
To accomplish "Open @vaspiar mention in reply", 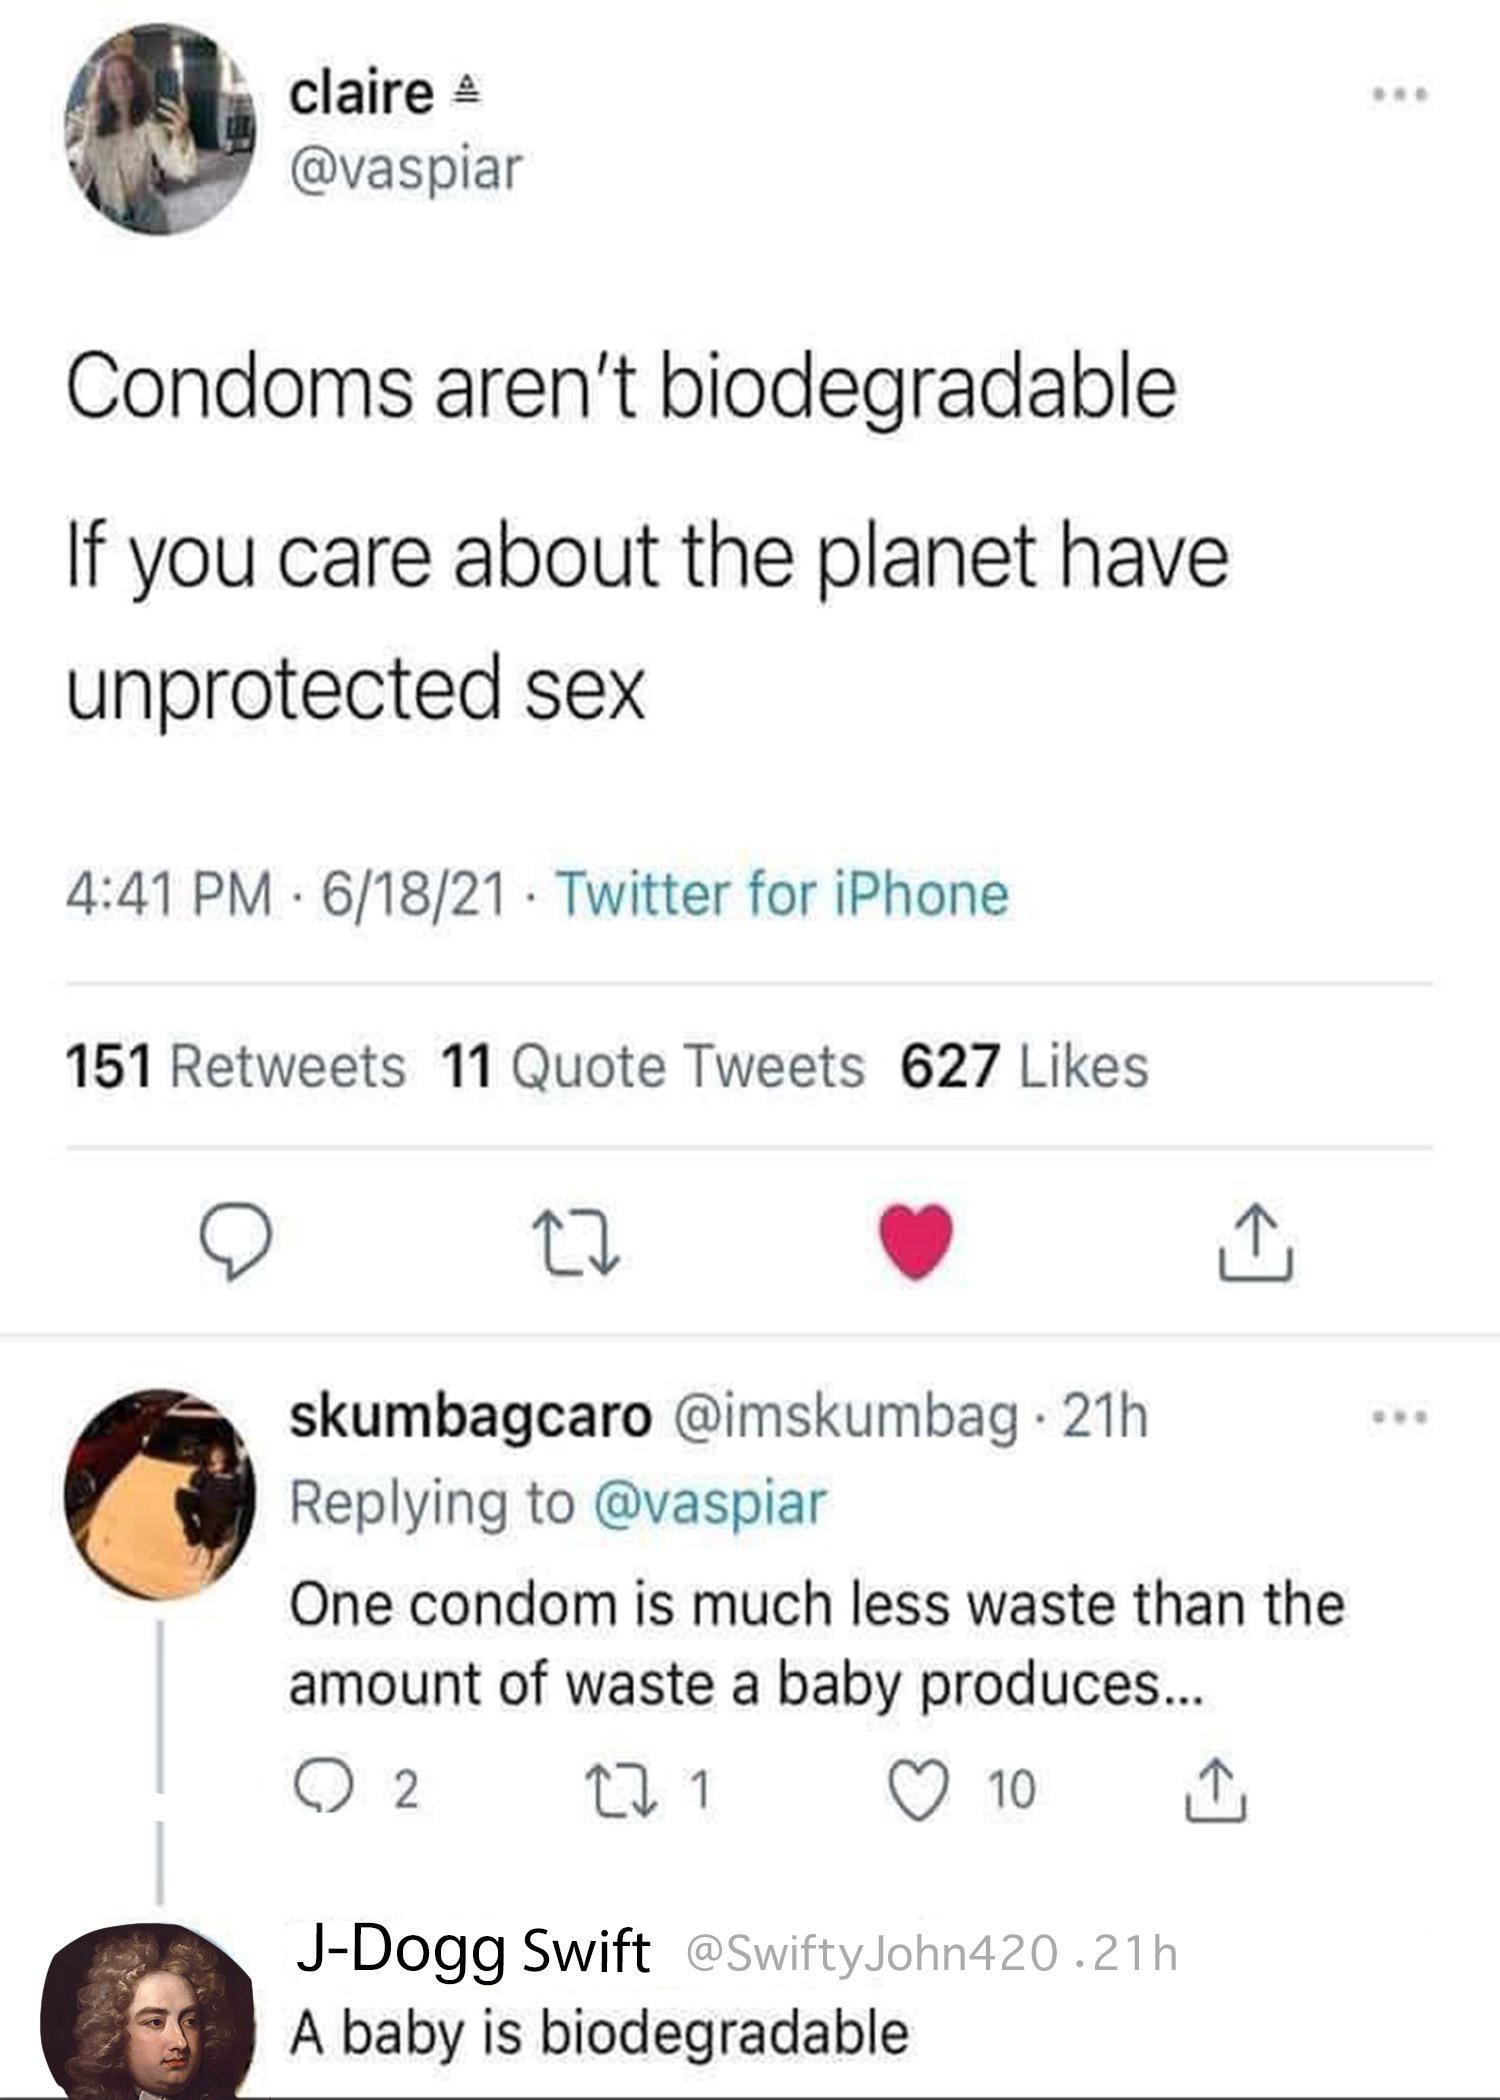I will coord(711,1503).
